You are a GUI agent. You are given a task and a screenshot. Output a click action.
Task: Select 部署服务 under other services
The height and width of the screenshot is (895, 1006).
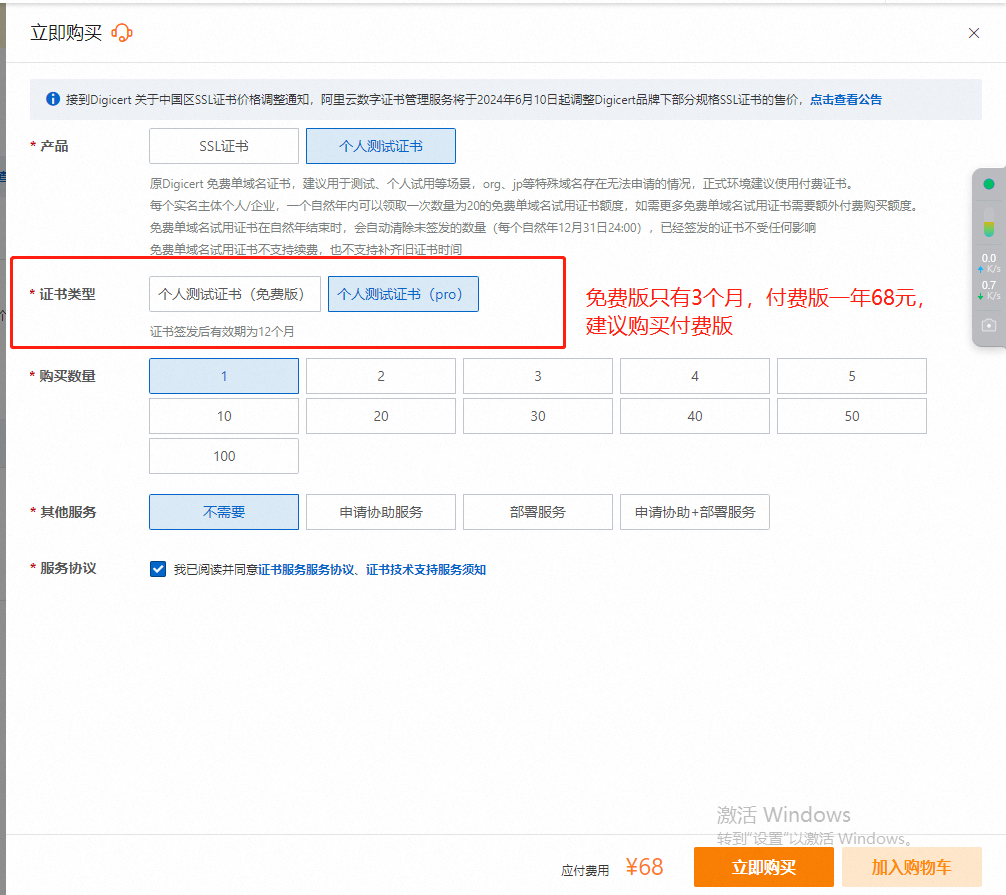coord(538,512)
